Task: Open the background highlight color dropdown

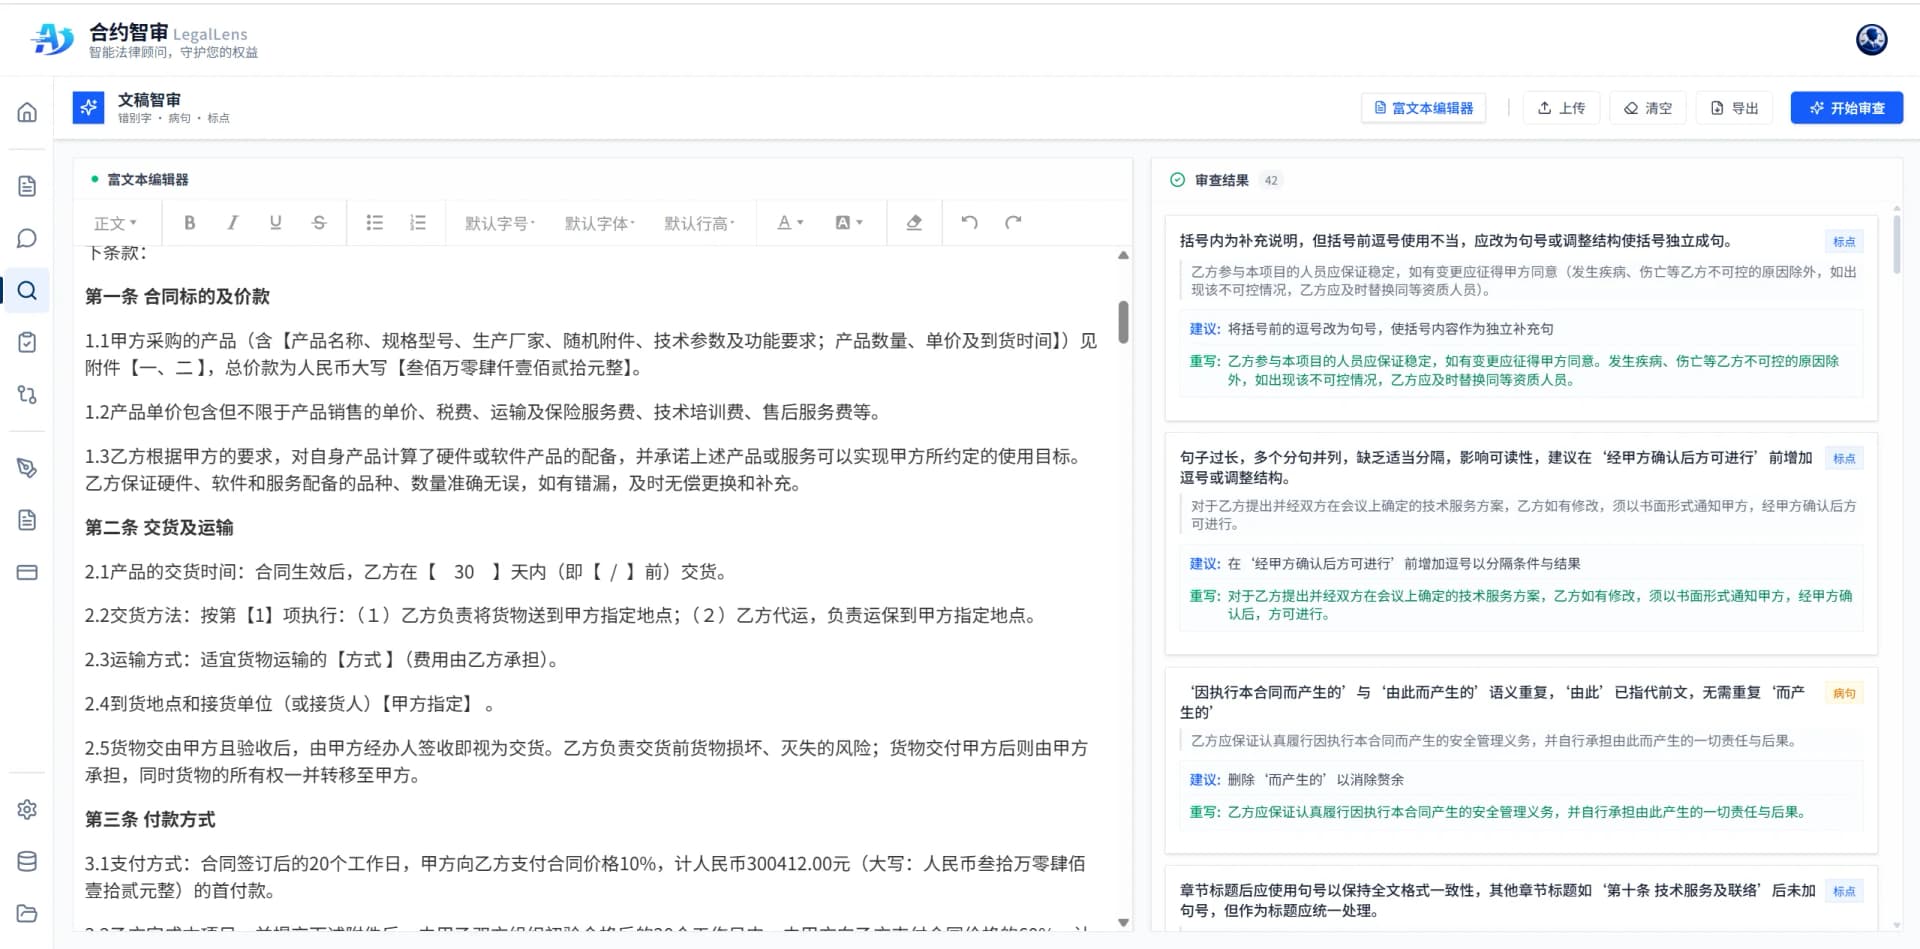Action: click(849, 223)
